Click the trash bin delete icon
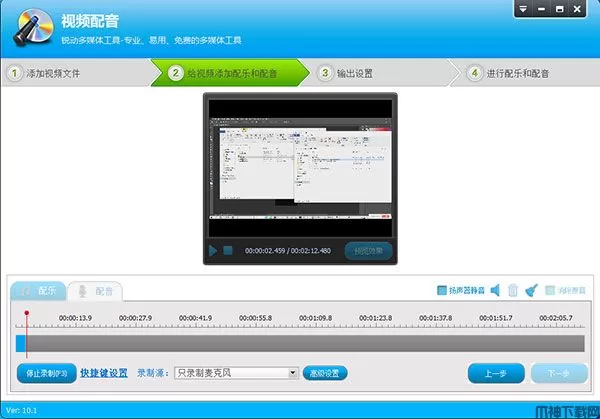Image resolution: width=600 pixels, height=419 pixels. pos(513,291)
